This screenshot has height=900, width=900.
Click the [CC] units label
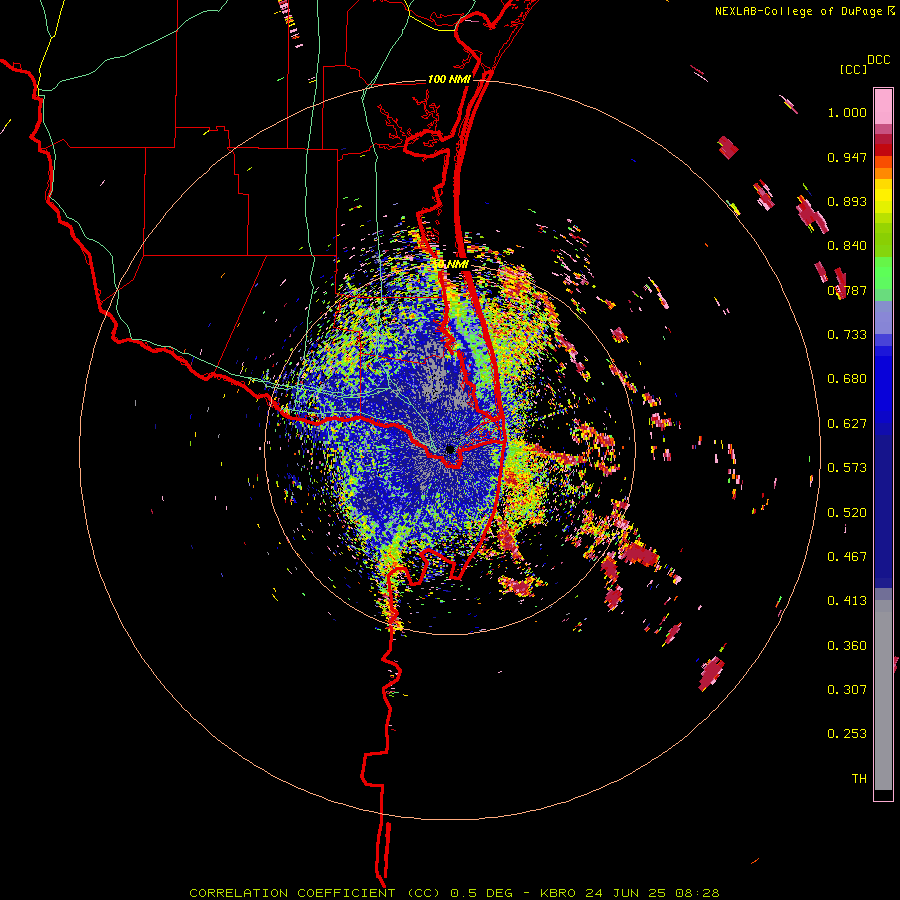(x=853, y=69)
